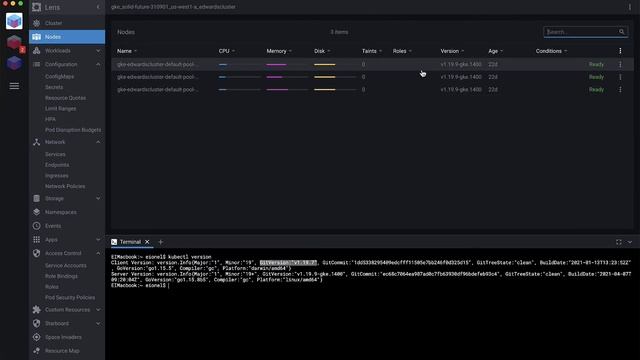Open HPA in sidebar
Screen dimensions: 640x360
[x=50, y=119]
